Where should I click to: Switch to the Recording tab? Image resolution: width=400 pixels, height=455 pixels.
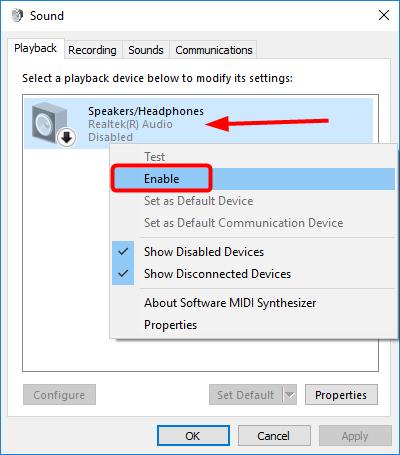[93, 50]
